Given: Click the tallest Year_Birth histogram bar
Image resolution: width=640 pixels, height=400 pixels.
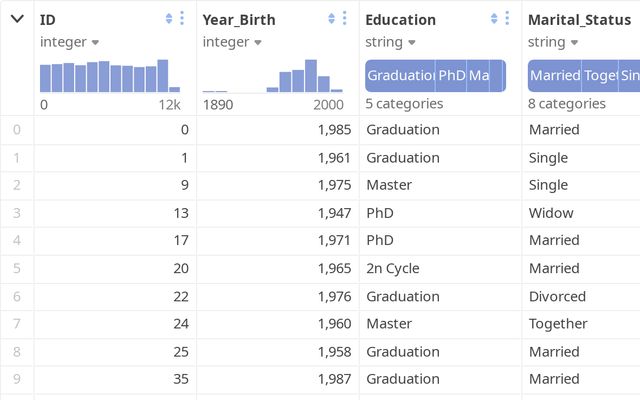Looking at the screenshot, I should point(310,76).
